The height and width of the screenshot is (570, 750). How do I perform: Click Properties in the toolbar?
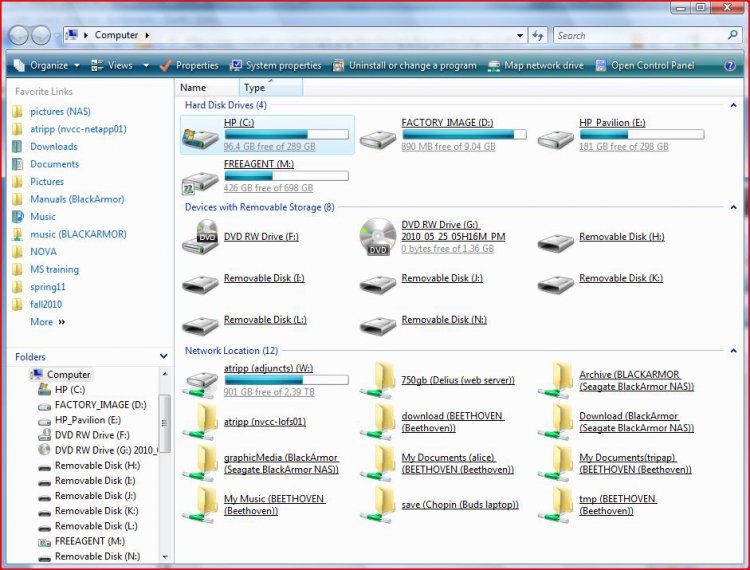click(x=189, y=66)
